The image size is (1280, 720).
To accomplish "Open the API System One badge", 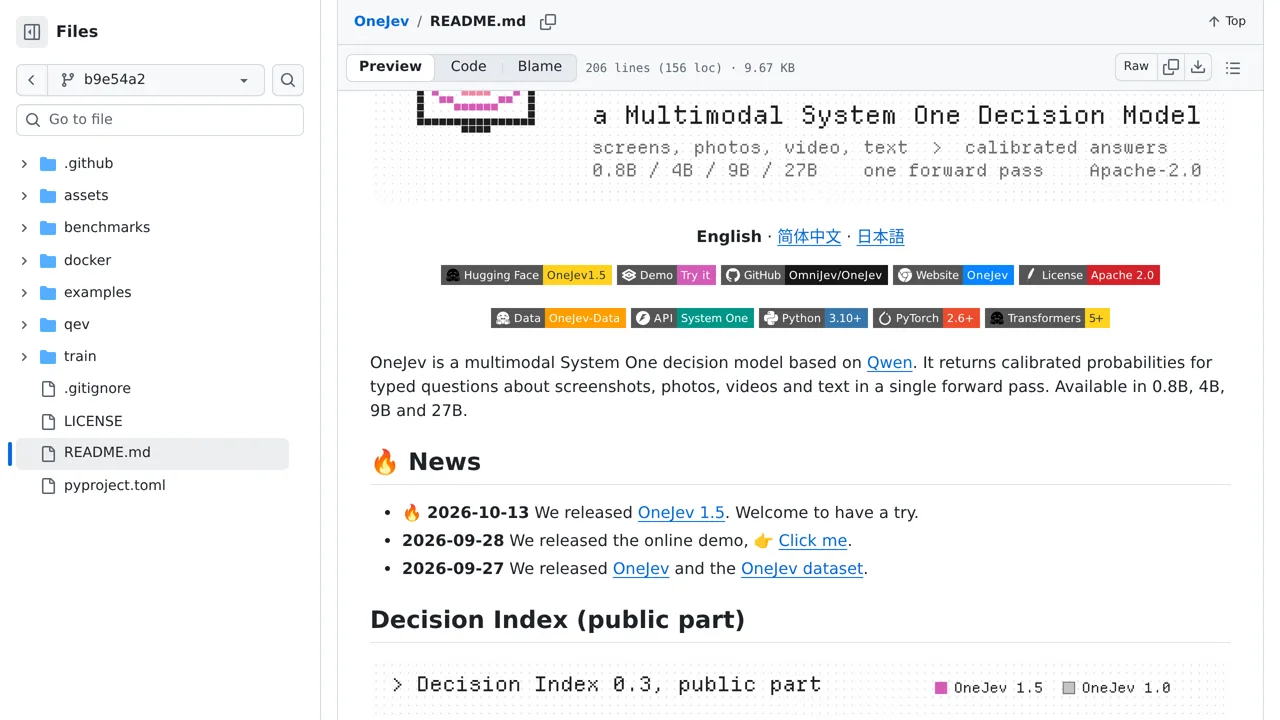I will tap(692, 318).
